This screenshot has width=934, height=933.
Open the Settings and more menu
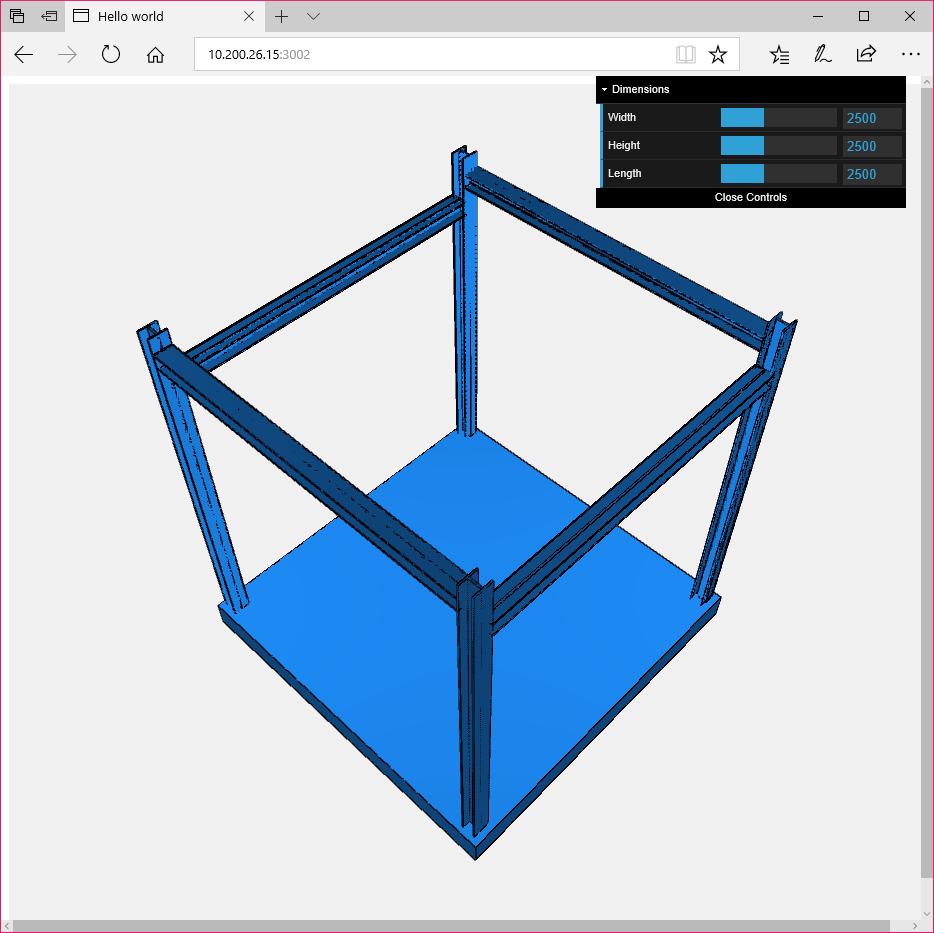[911, 54]
